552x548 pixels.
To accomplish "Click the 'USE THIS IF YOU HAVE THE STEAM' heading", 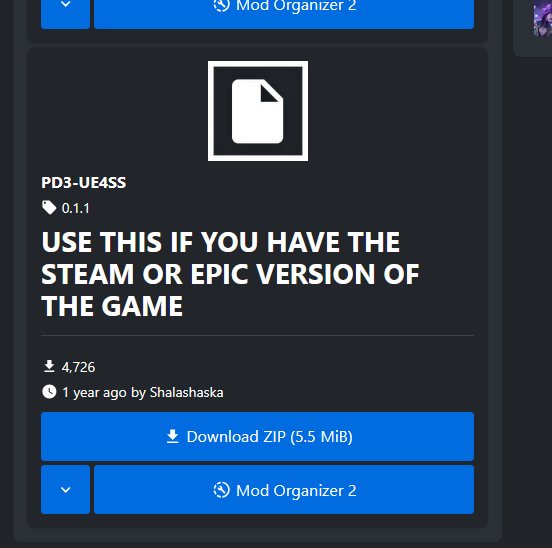I will [230, 274].
